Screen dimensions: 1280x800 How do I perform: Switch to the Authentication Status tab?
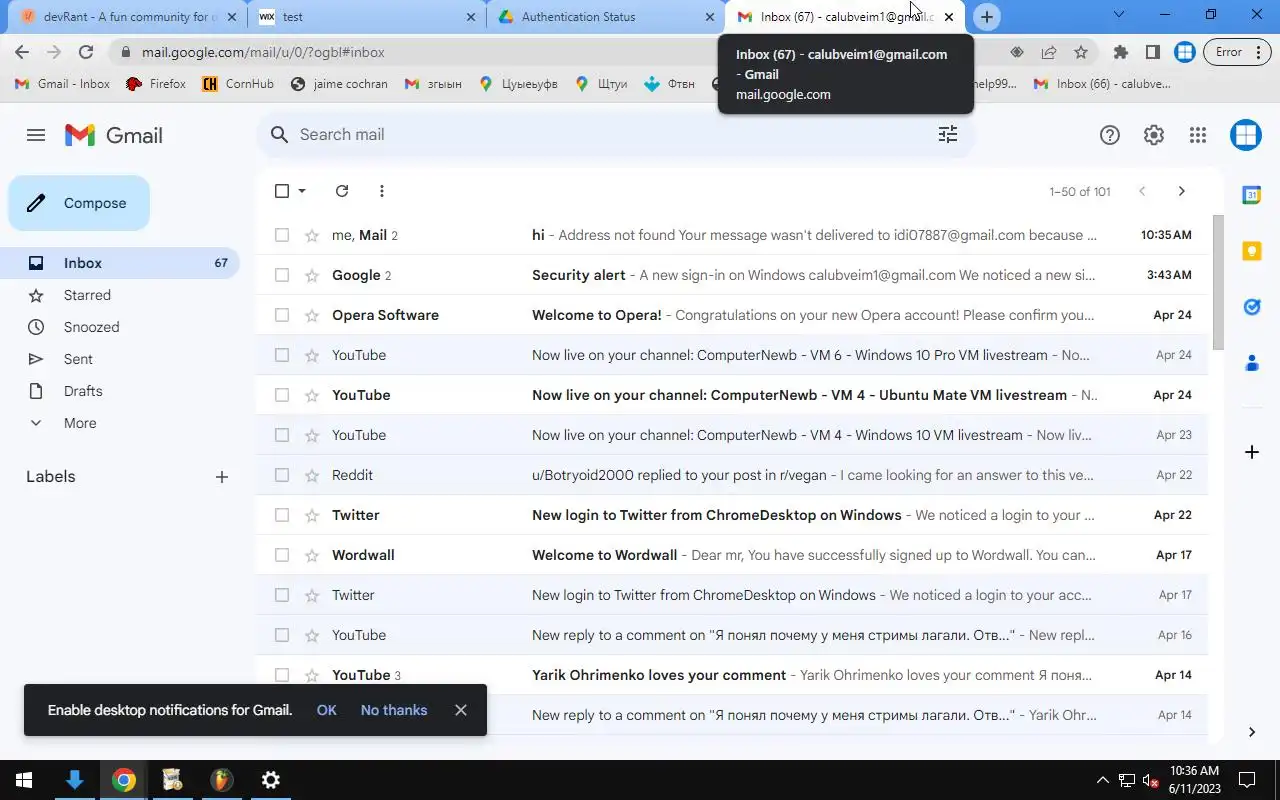pos(606,17)
